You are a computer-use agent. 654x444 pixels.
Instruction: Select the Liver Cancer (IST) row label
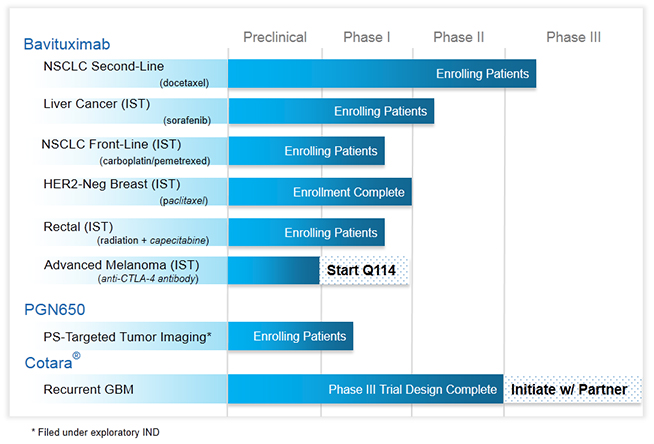click(x=96, y=103)
